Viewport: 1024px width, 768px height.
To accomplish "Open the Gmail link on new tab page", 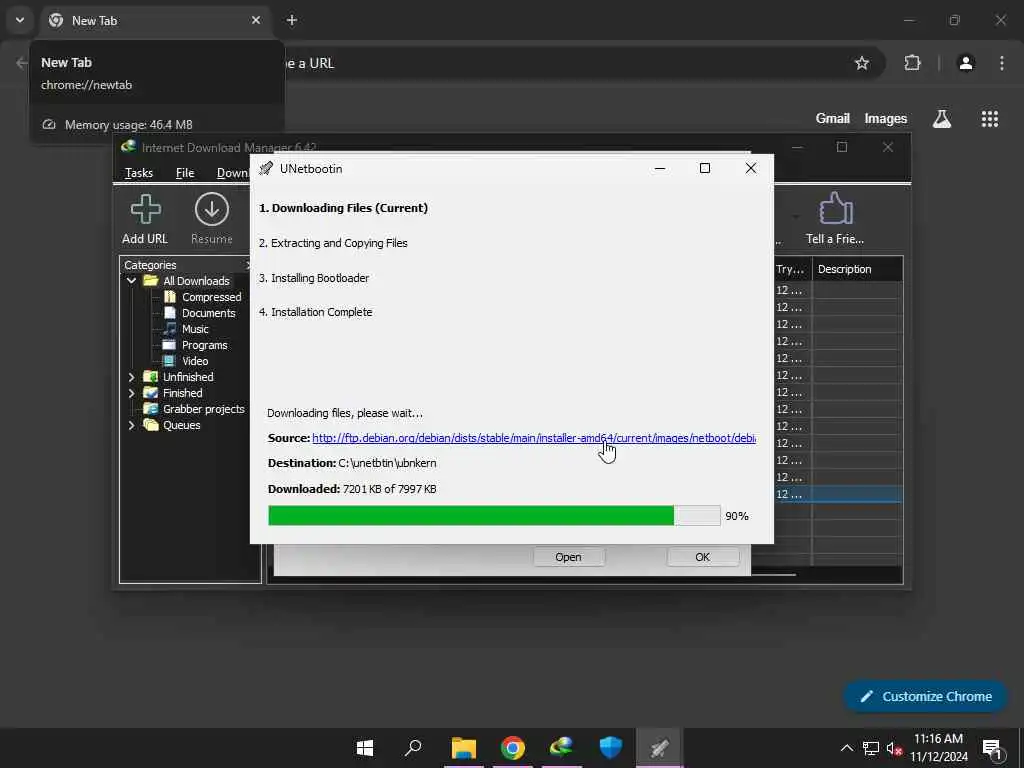I will [x=833, y=118].
